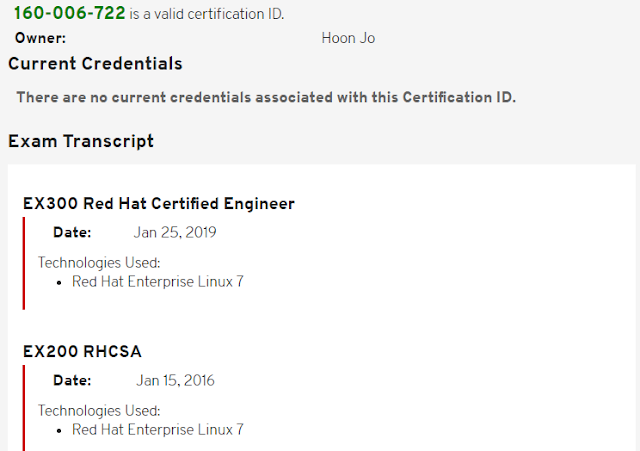Screen dimensions: 640x451
Task: Click the 'is a valid certification ID' text
Action: pyautogui.click(x=207, y=14)
